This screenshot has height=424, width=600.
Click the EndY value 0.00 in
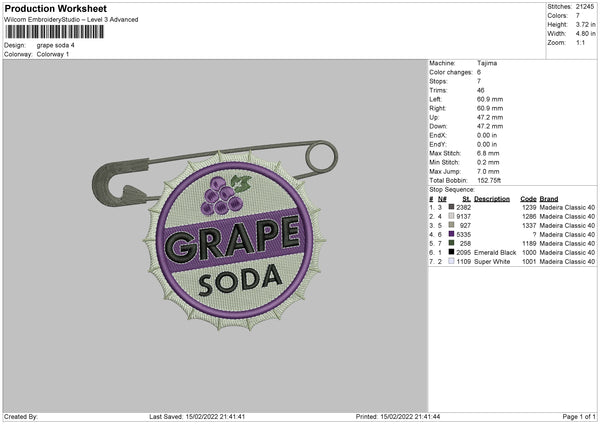[487, 144]
